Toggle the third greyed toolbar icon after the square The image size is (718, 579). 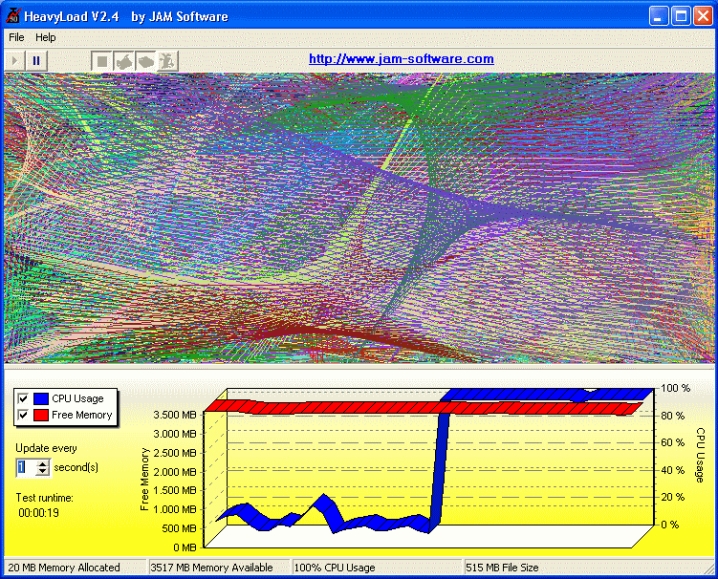(146, 61)
